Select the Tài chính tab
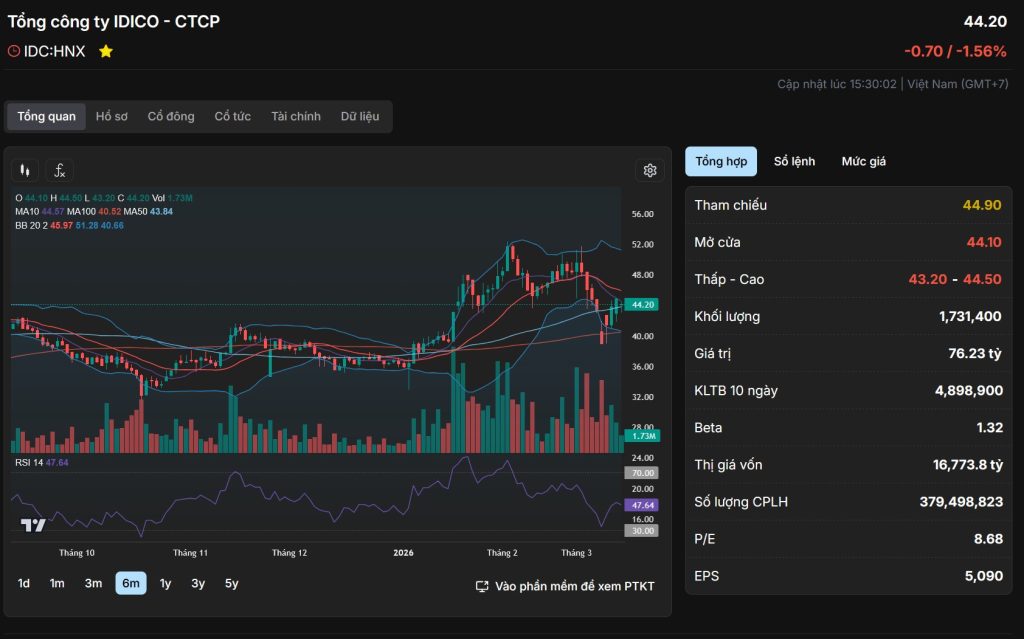The width and height of the screenshot is (1024, 639). 296,117
